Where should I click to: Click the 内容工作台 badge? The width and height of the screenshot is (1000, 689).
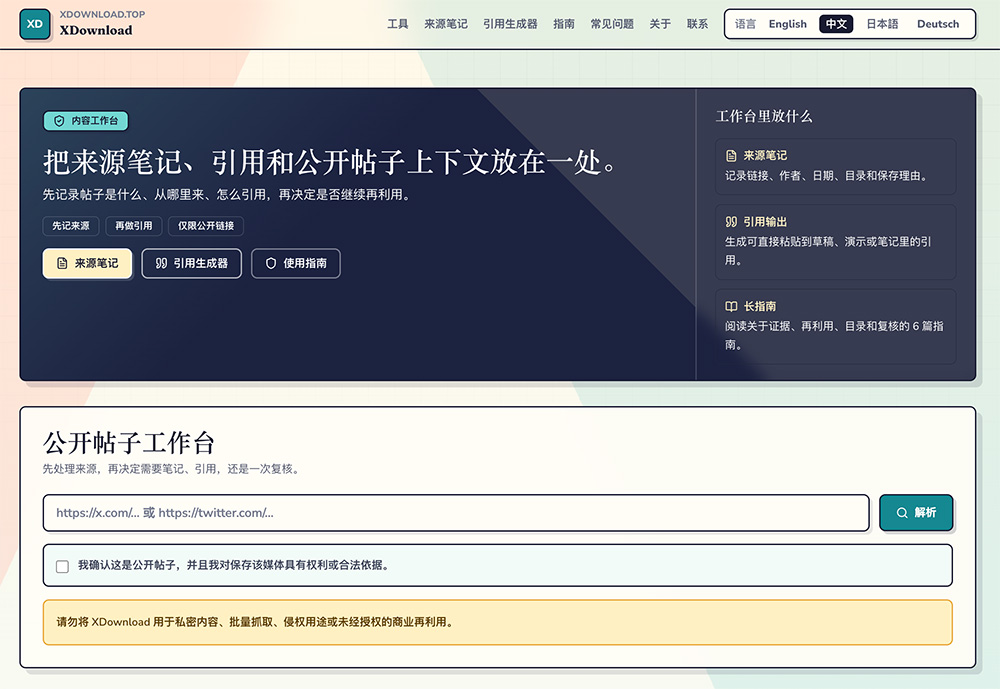[86, 121]
